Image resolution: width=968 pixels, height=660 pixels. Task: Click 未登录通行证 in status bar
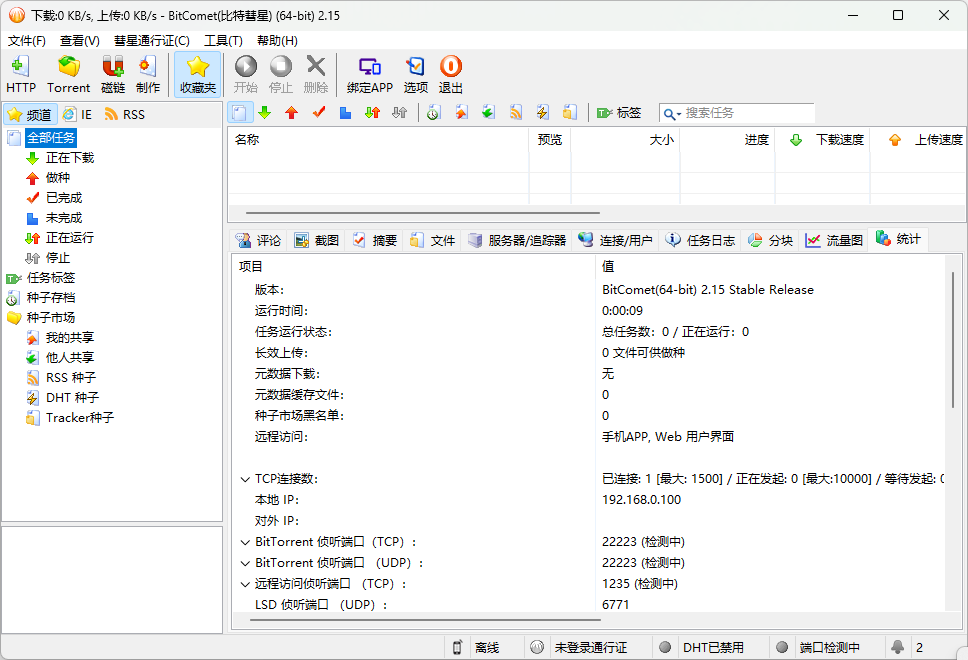[x=588, y=647]
